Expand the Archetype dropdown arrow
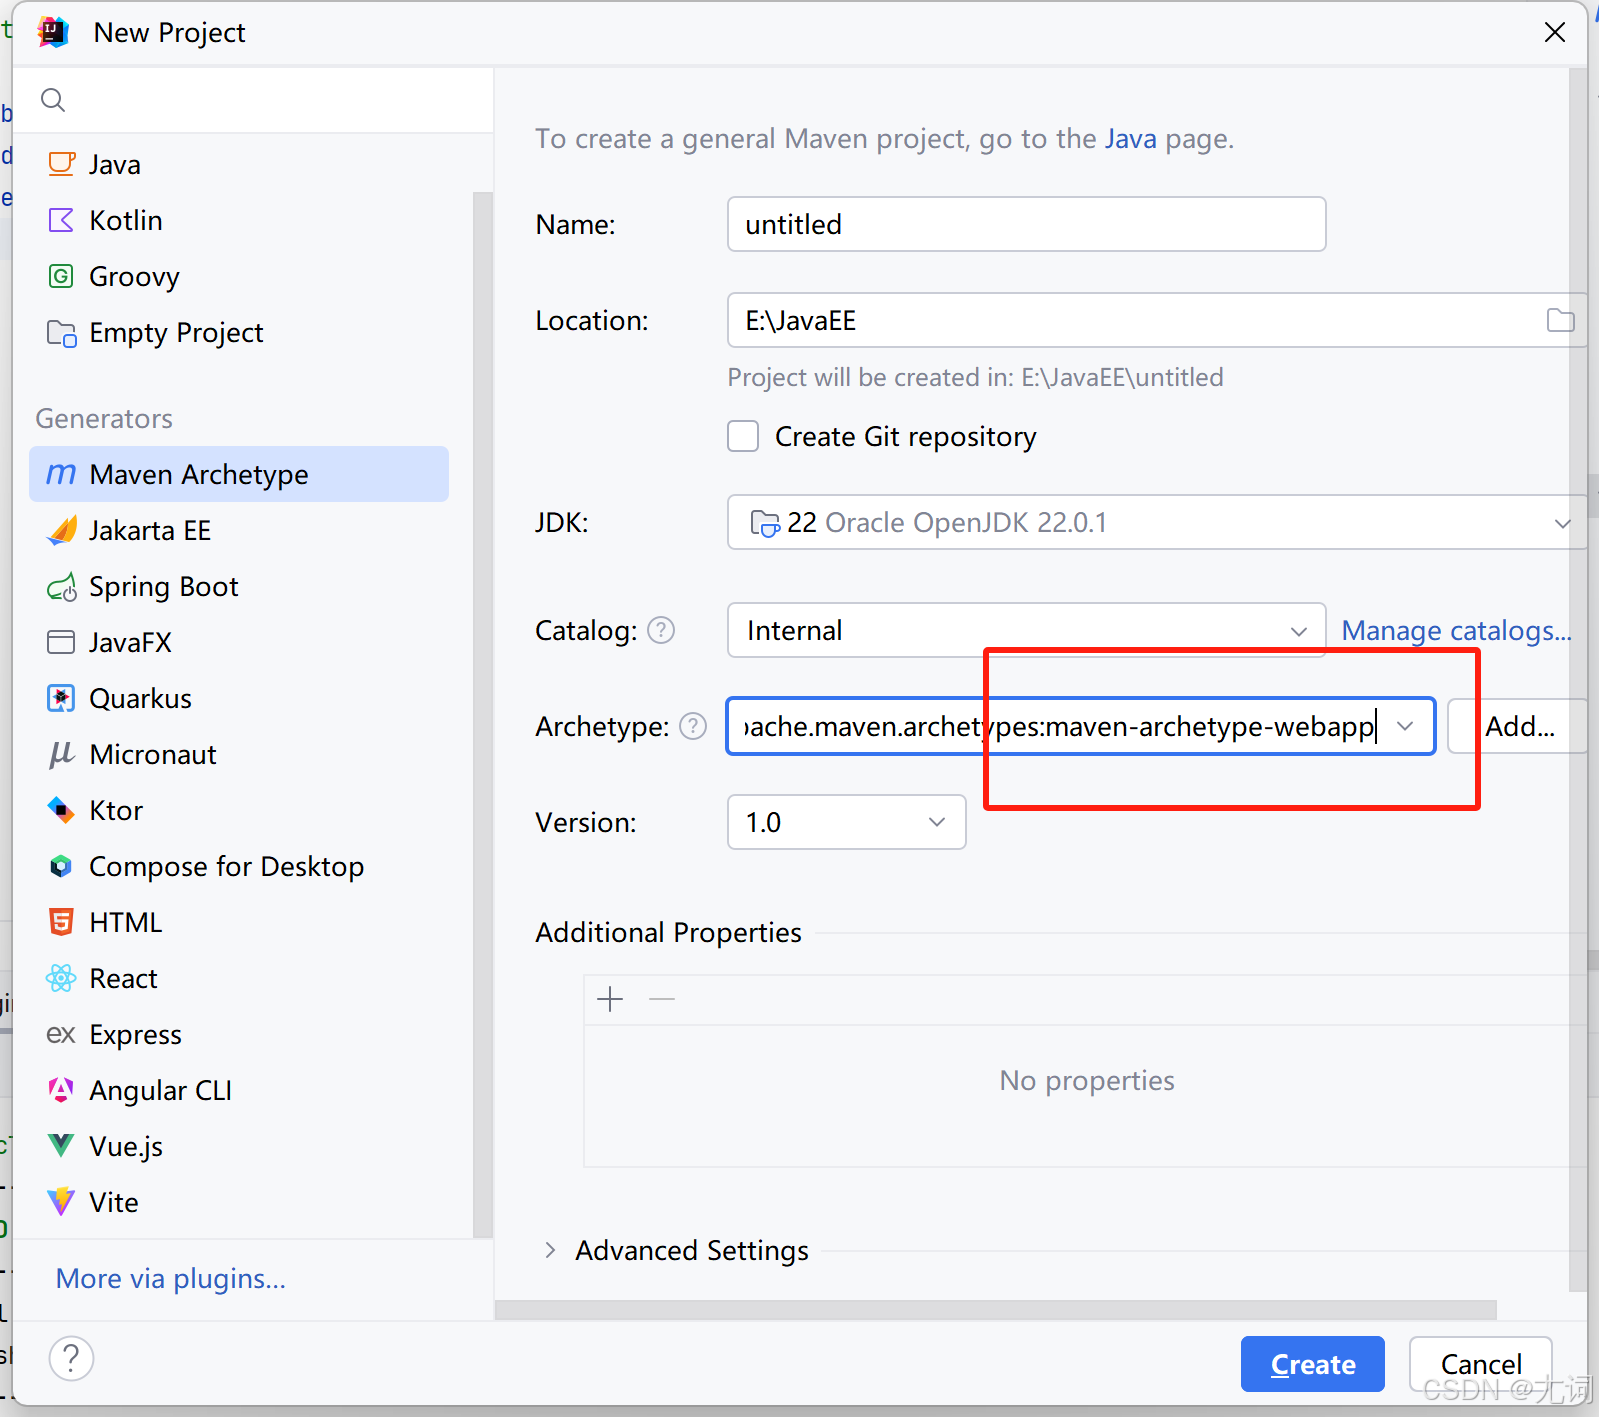This screenshot has height=1417, width=1599. point(1405,726)
